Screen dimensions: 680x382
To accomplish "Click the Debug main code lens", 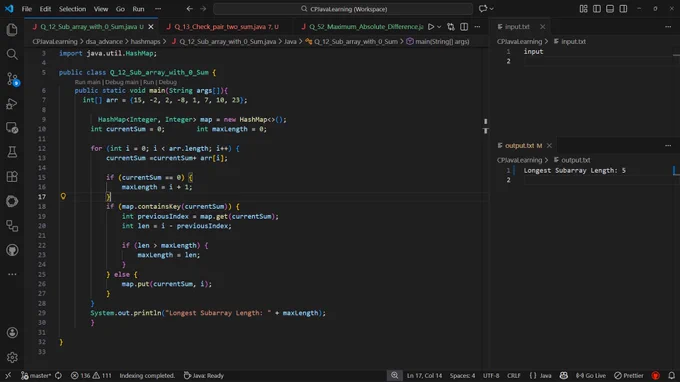I will pyautogui.click(x=122, y=82).
